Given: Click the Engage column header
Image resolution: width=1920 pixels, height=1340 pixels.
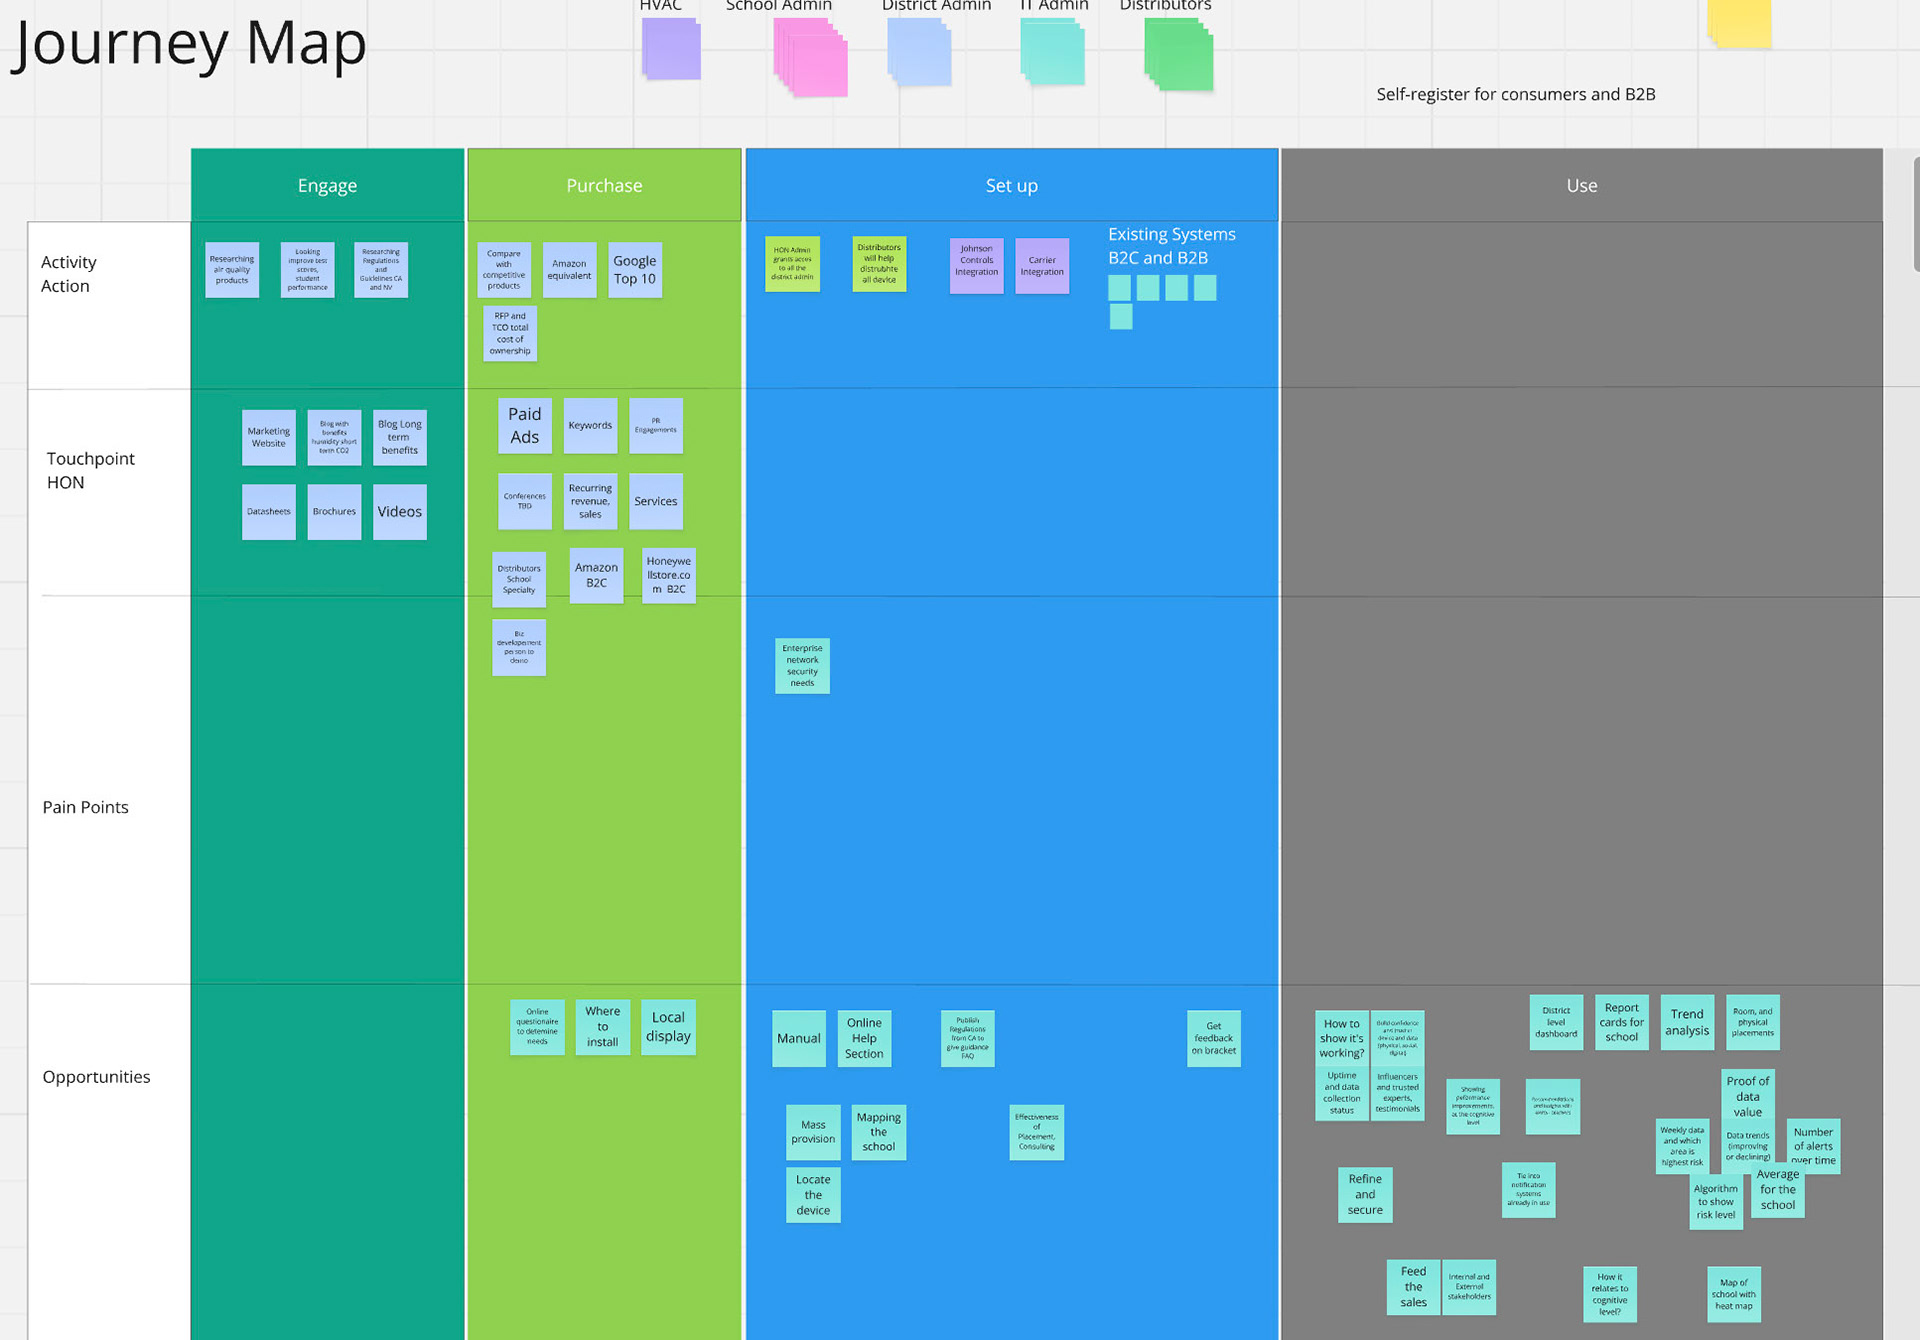Looking at the screenshot, I should [x=327, y=185].
